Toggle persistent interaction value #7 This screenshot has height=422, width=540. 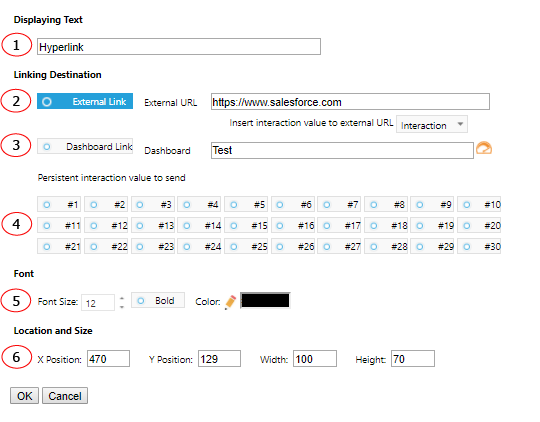[x=339, y=204]
